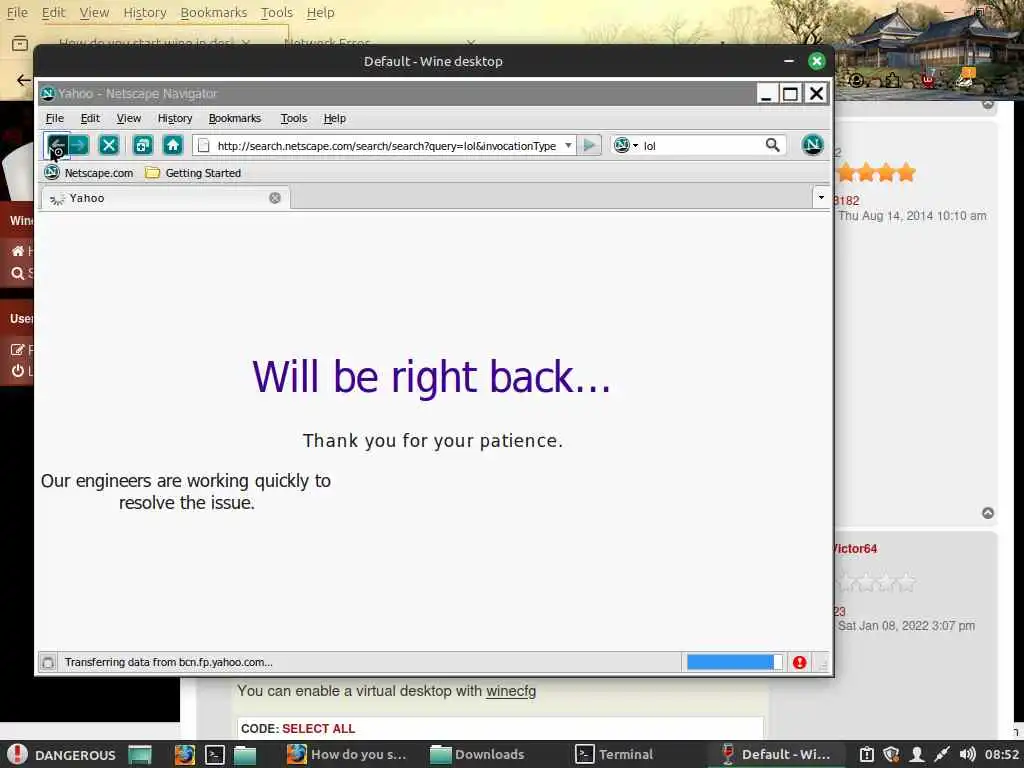
Task: Click SELECT ALL above code block
Action: click(318, 729)
